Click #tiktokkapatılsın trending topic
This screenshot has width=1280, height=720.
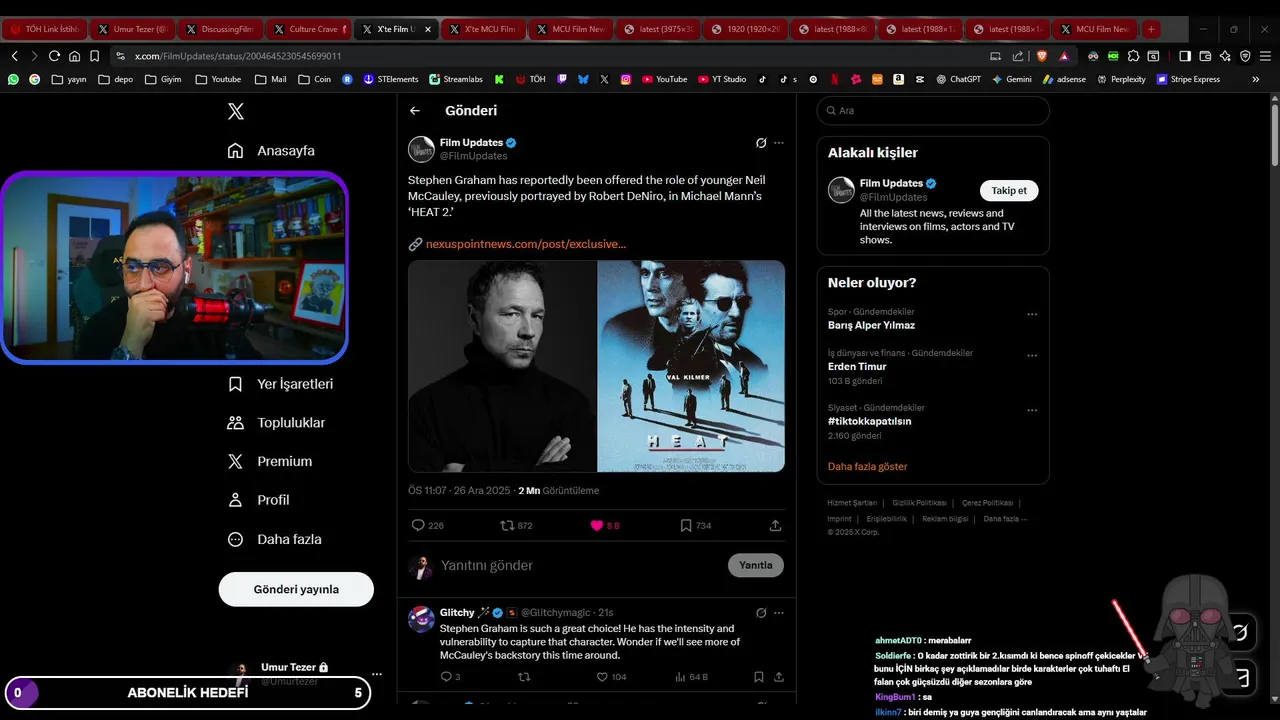pyautogui.click(x=869, y=421)
